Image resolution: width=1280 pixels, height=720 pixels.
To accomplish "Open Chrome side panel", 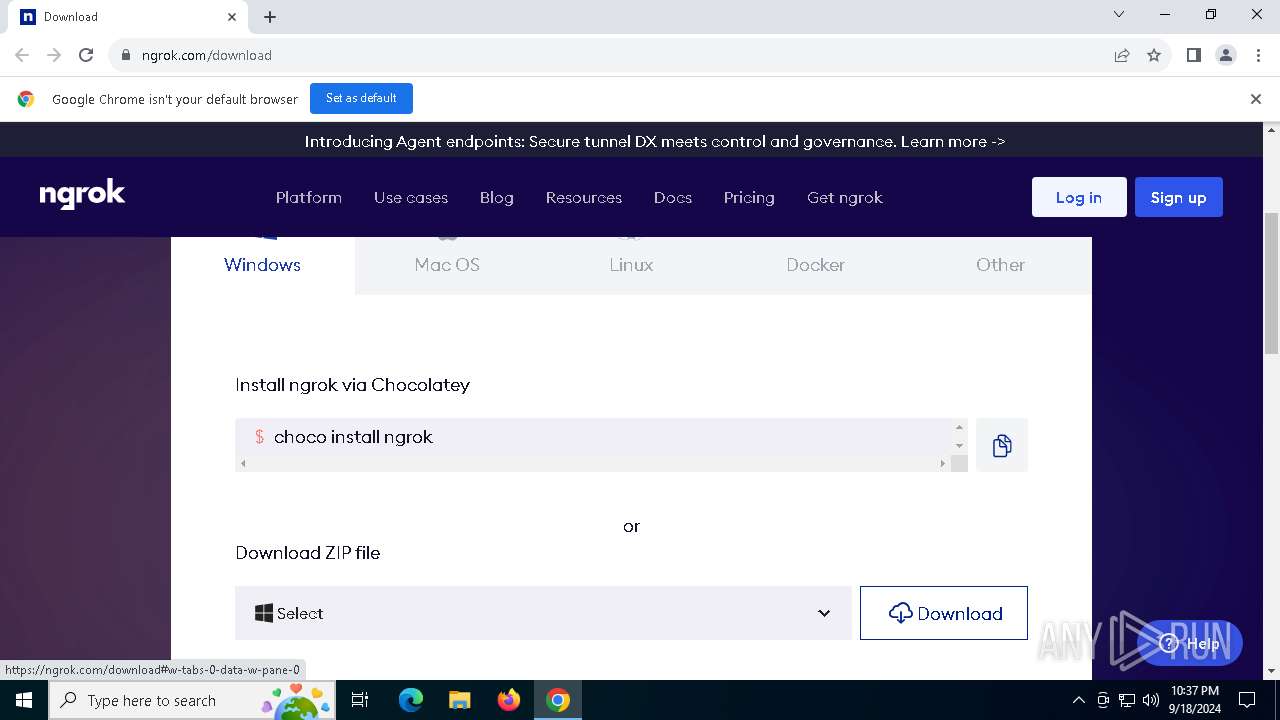I will tap(1193, 55).
